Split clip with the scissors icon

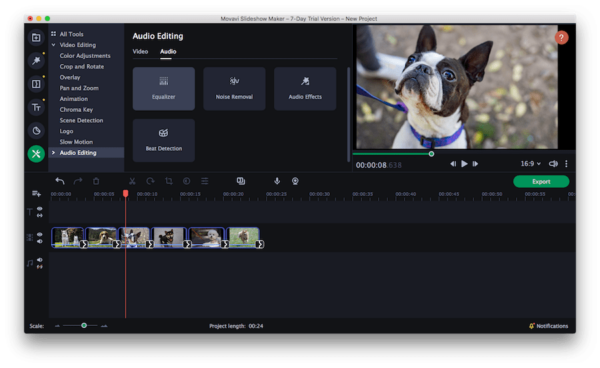click(132, 181)
